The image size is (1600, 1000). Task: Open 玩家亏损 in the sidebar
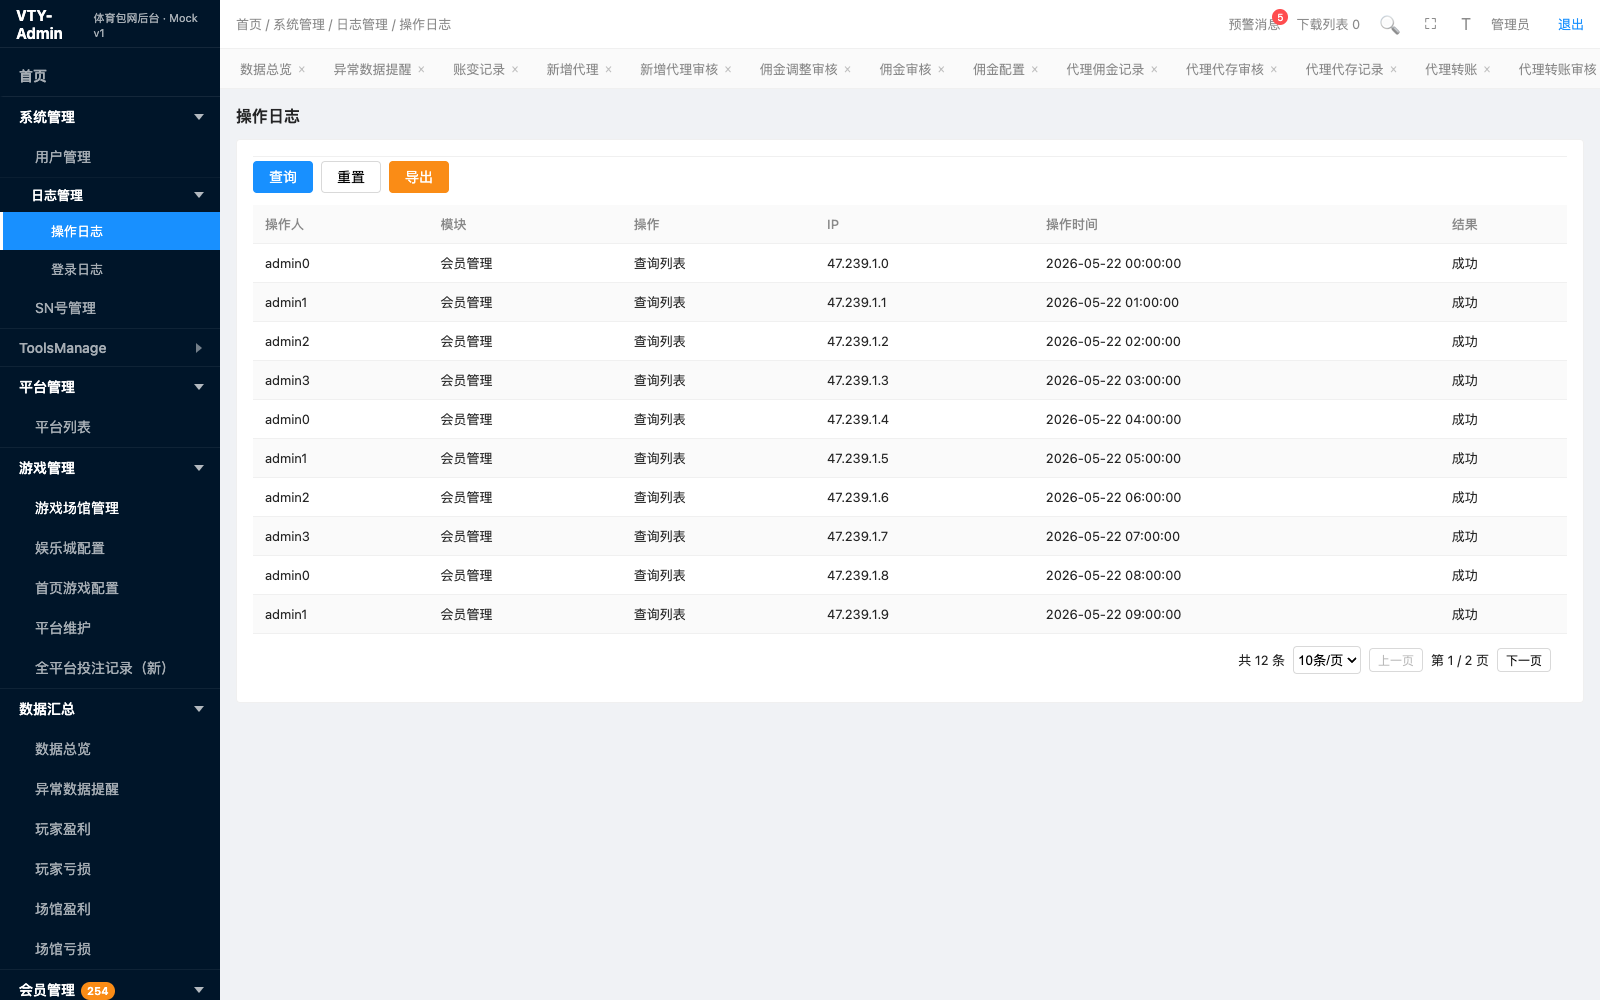pyautogui.click(x=110, y=869)
